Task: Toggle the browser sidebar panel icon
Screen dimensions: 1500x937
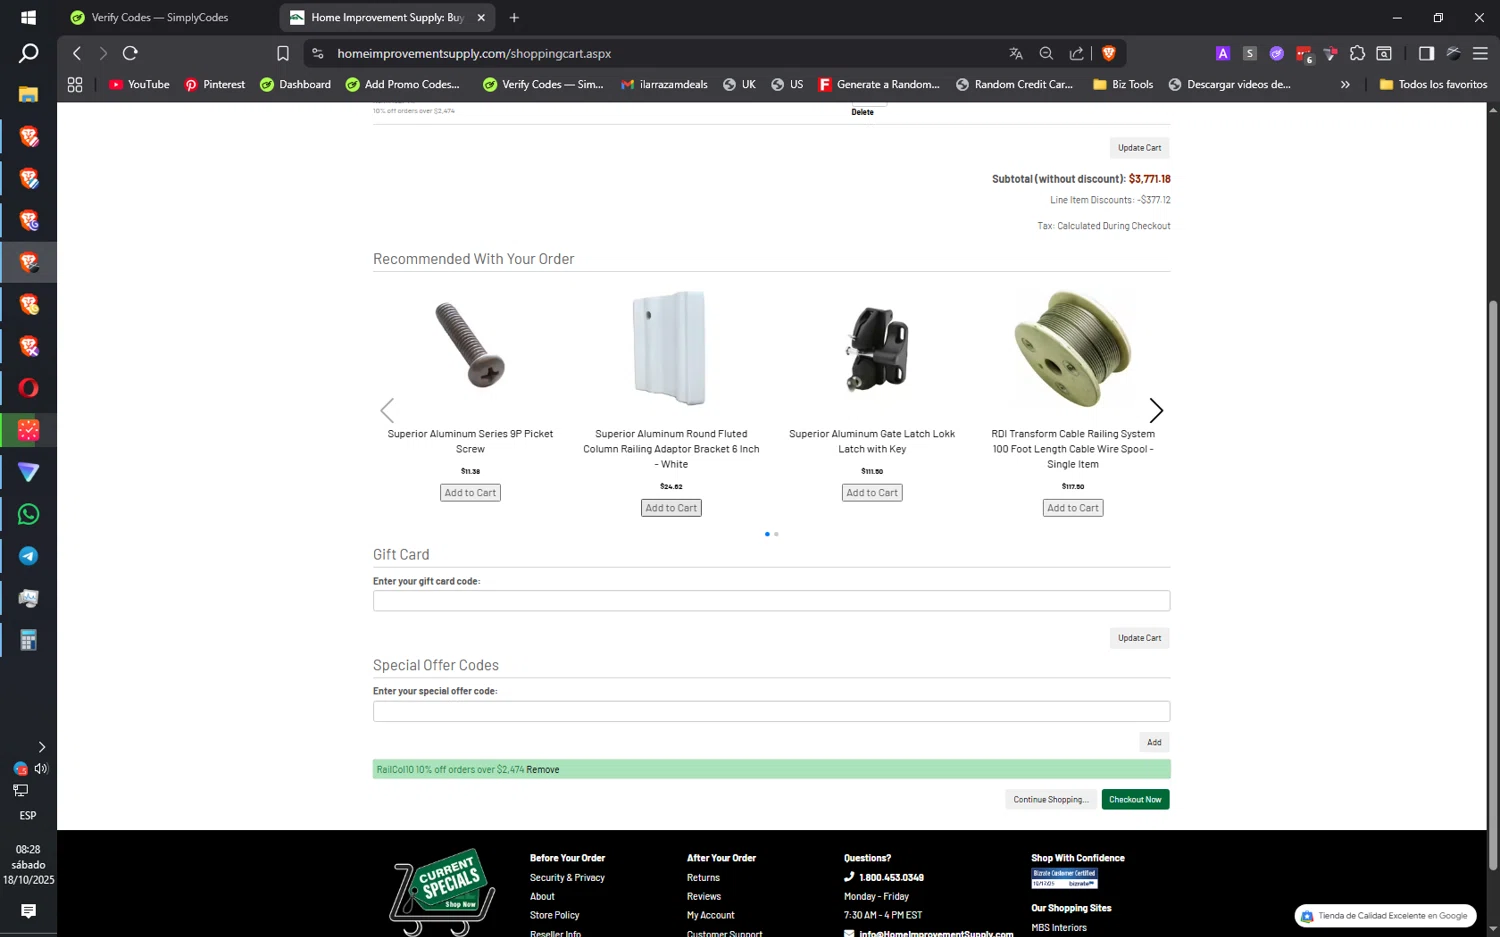Action: [x=1426, y=53]
